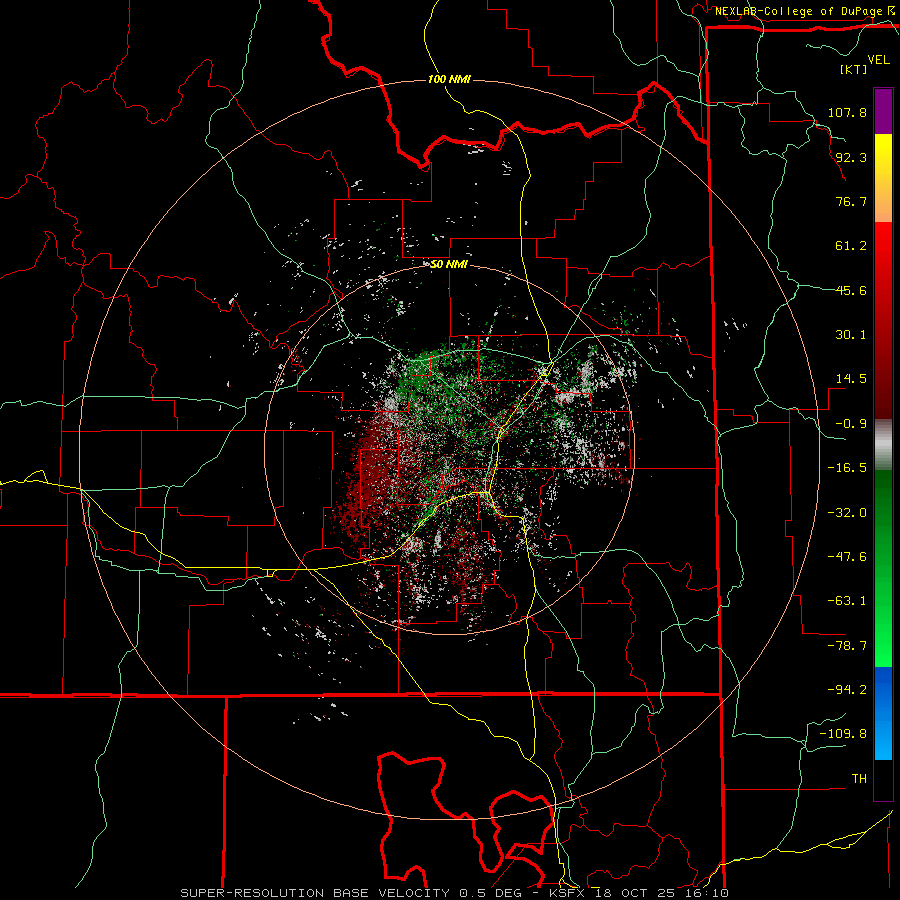Viewport: 900px width, 900px height.
Task: Click the Super-Resolution Base Velocity caption text
Action: [454, 893]
